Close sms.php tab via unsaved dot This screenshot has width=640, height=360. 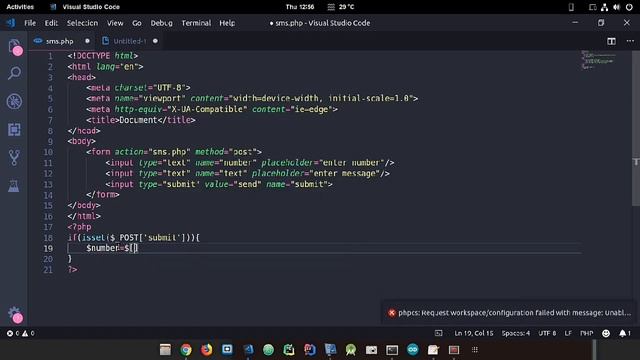[x=87, y=41]
